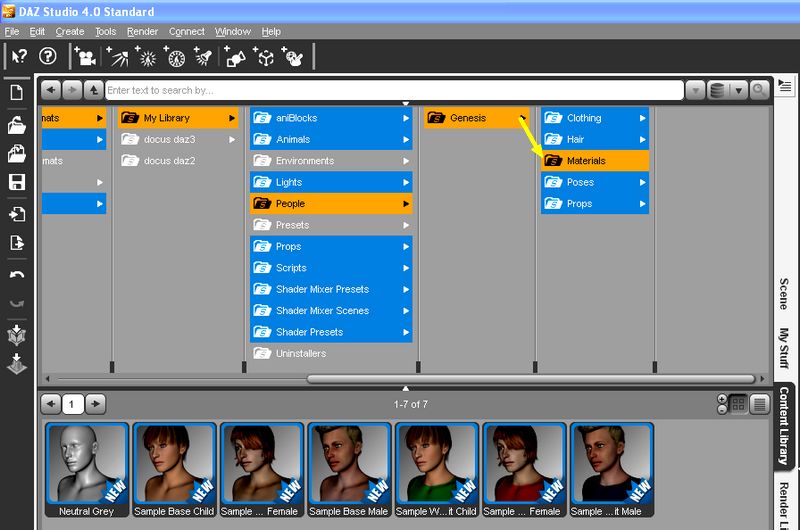The width and height of the screenshot is (800, 530).
Task: Open the Render menu
Action: pyautogui.click(x=142, y=32)
